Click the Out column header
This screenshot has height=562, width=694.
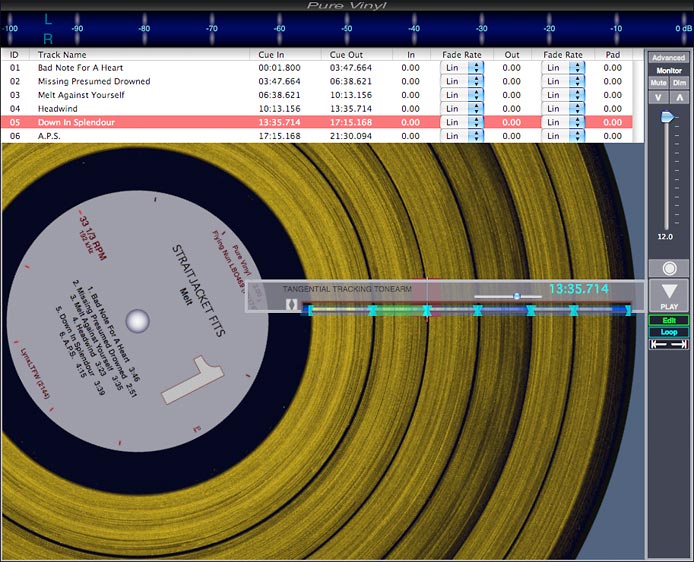tap(512, 55)
